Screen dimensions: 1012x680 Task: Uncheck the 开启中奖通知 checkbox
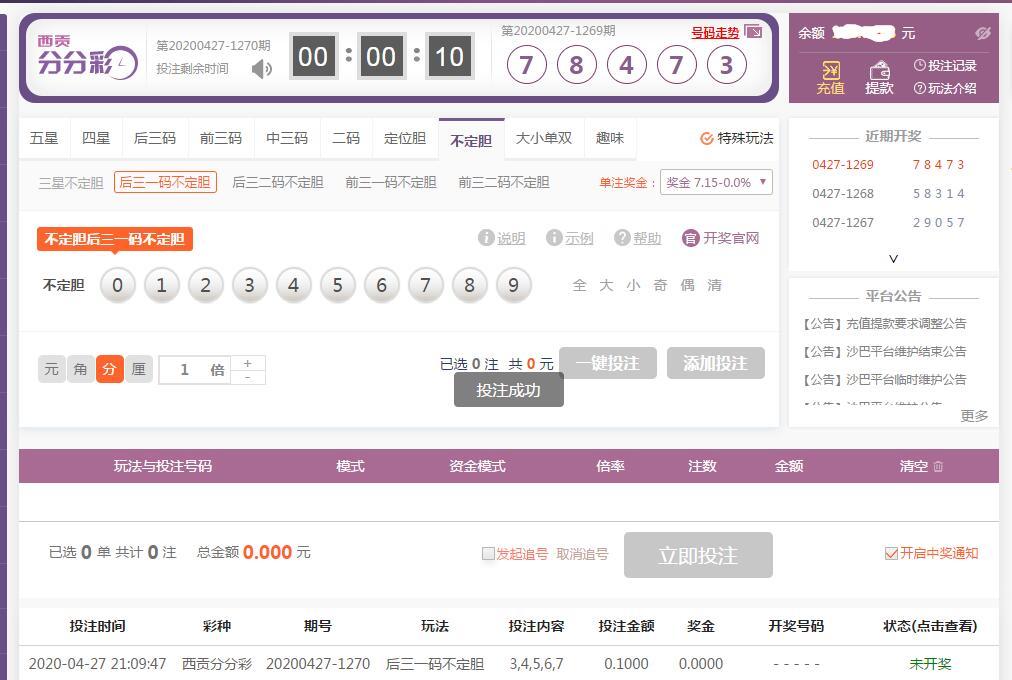point(891,553)
